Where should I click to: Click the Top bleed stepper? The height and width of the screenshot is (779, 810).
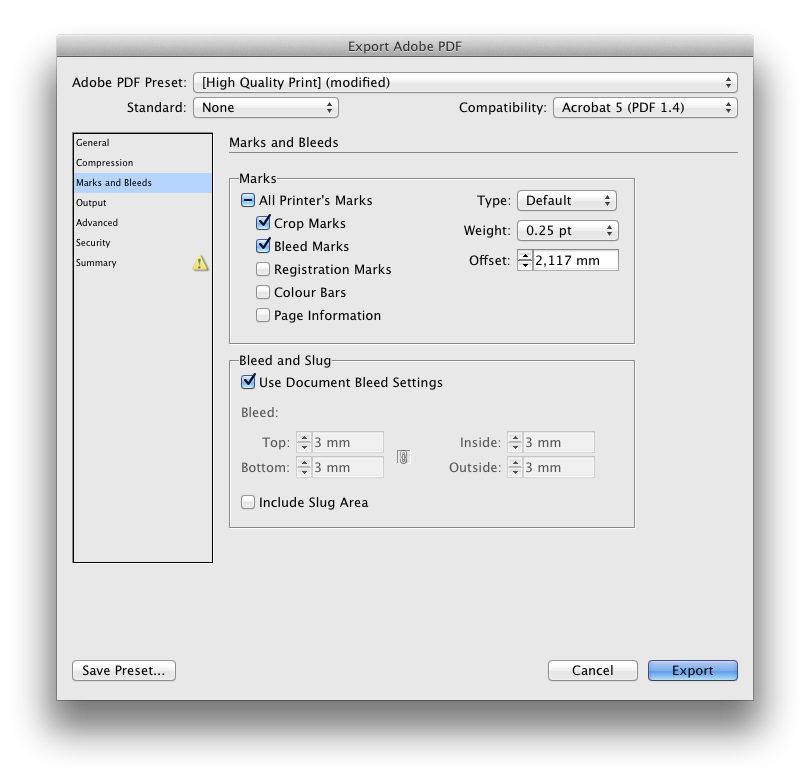tap(304, 442)
